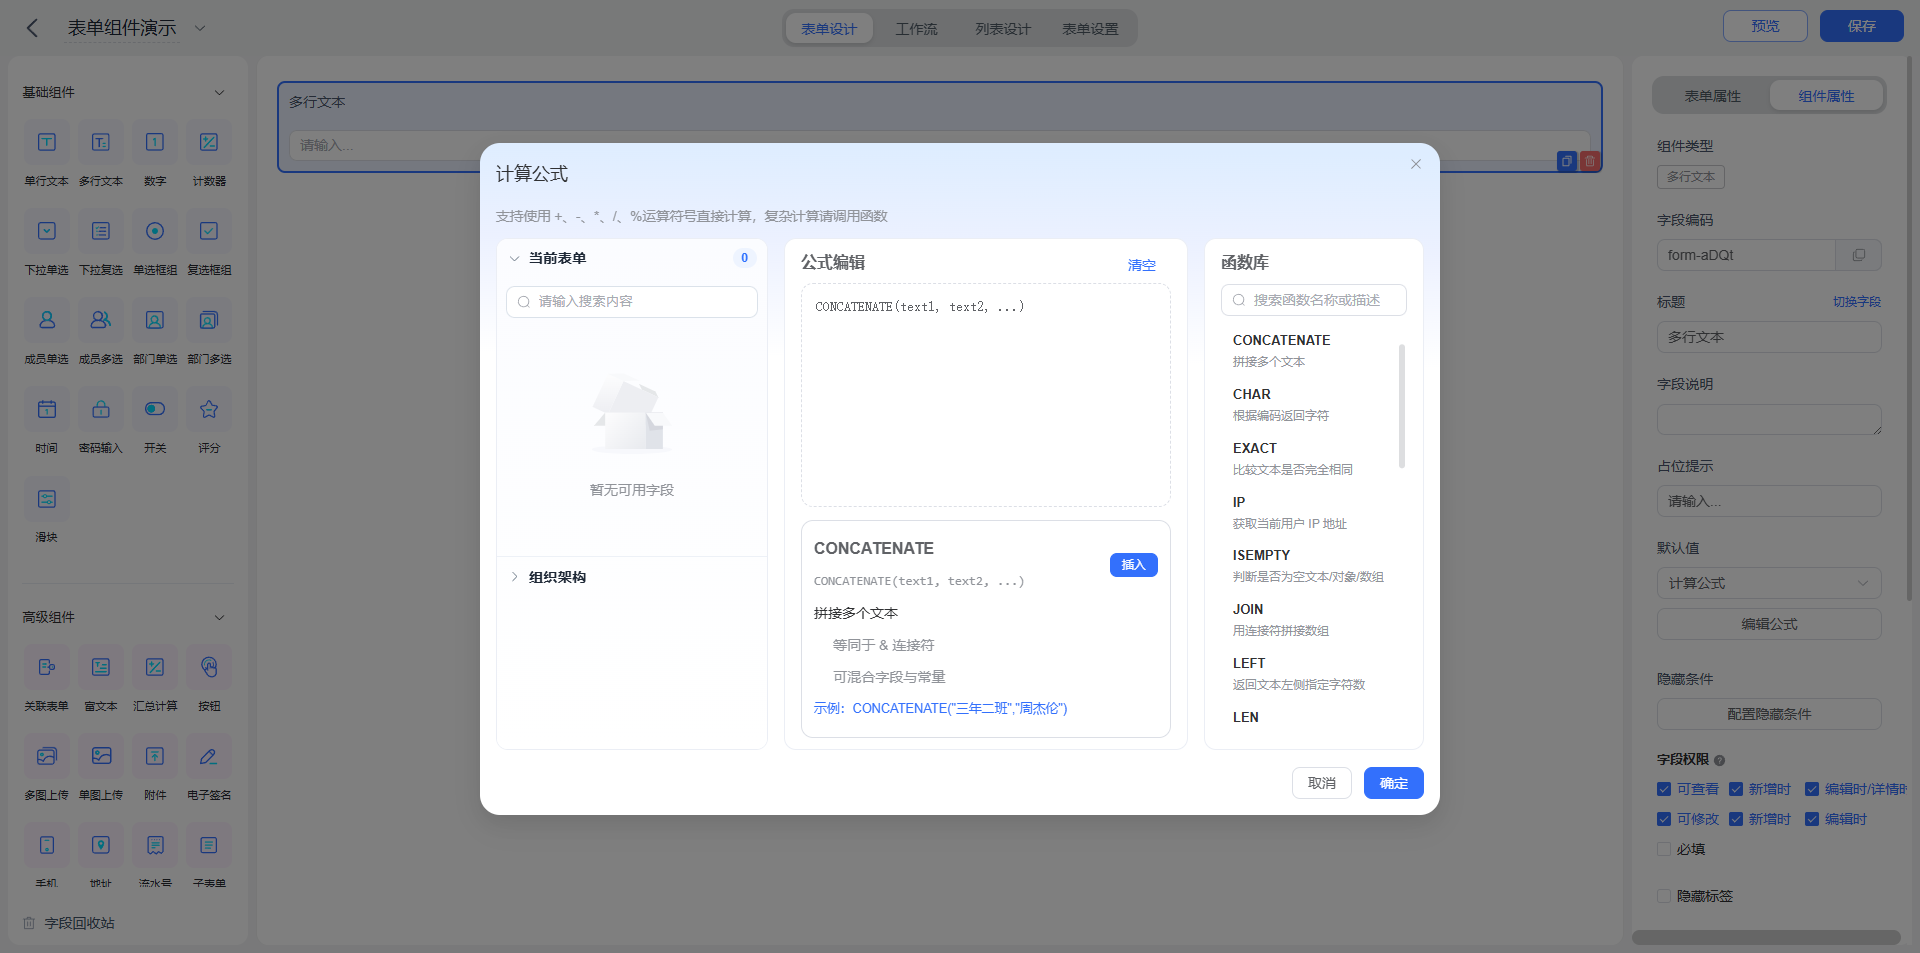Close the 计算公式 dialog

1416,164
